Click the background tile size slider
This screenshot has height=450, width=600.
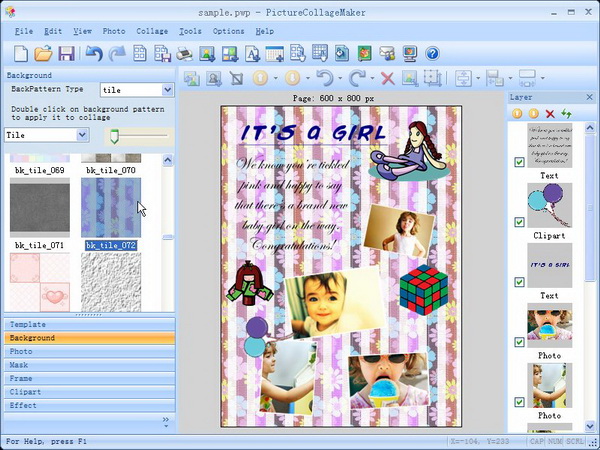pyautogui.click(x=116, y=135)
